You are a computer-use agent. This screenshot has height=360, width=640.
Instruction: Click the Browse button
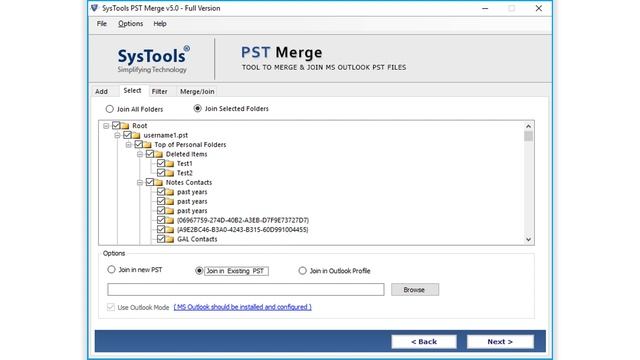415,289
